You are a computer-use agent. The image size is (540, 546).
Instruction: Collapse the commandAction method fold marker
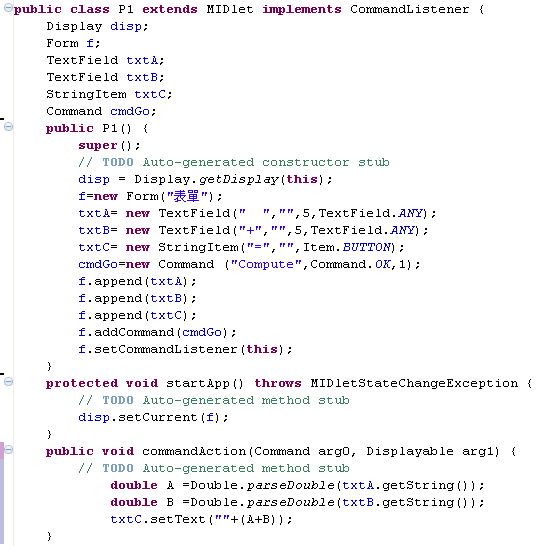point(8,450)
